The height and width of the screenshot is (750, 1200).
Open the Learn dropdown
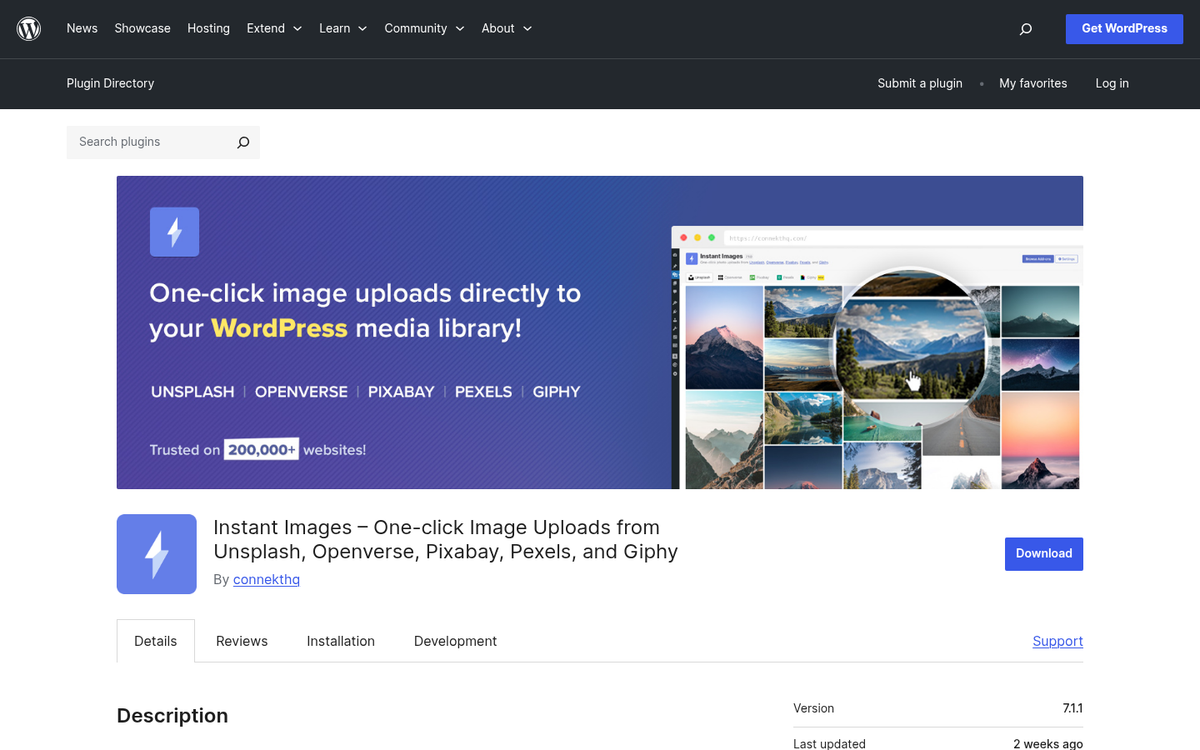[342, 28]
